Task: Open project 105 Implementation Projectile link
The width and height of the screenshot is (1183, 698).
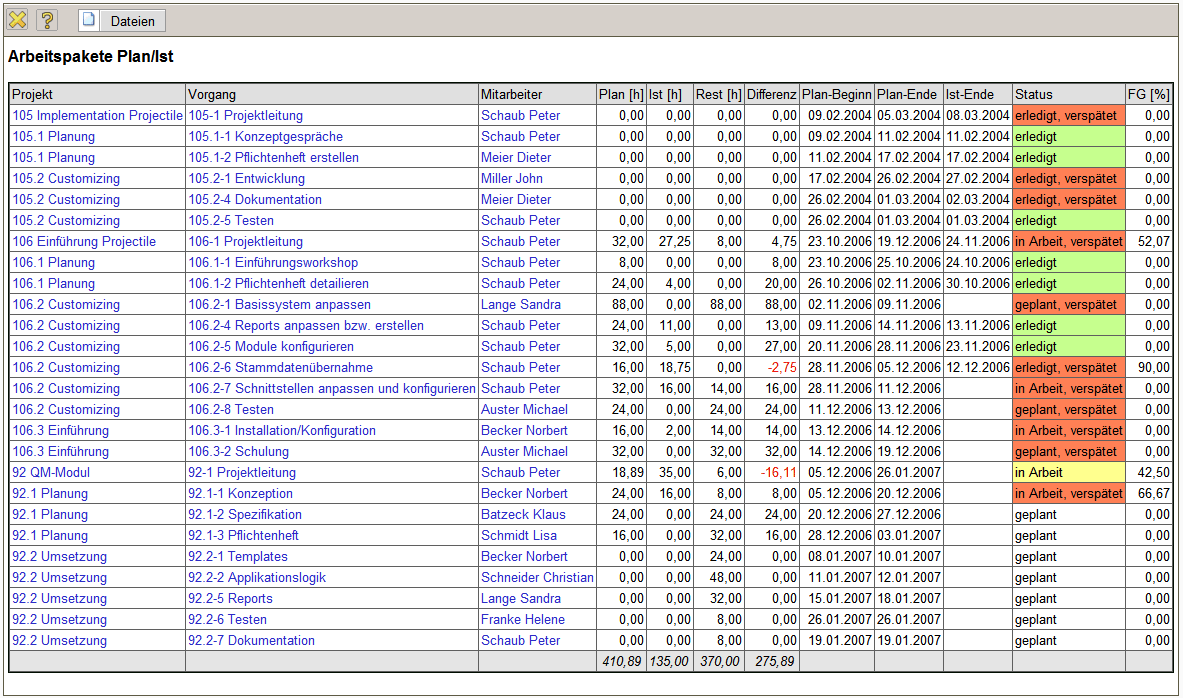Action: 97,116
